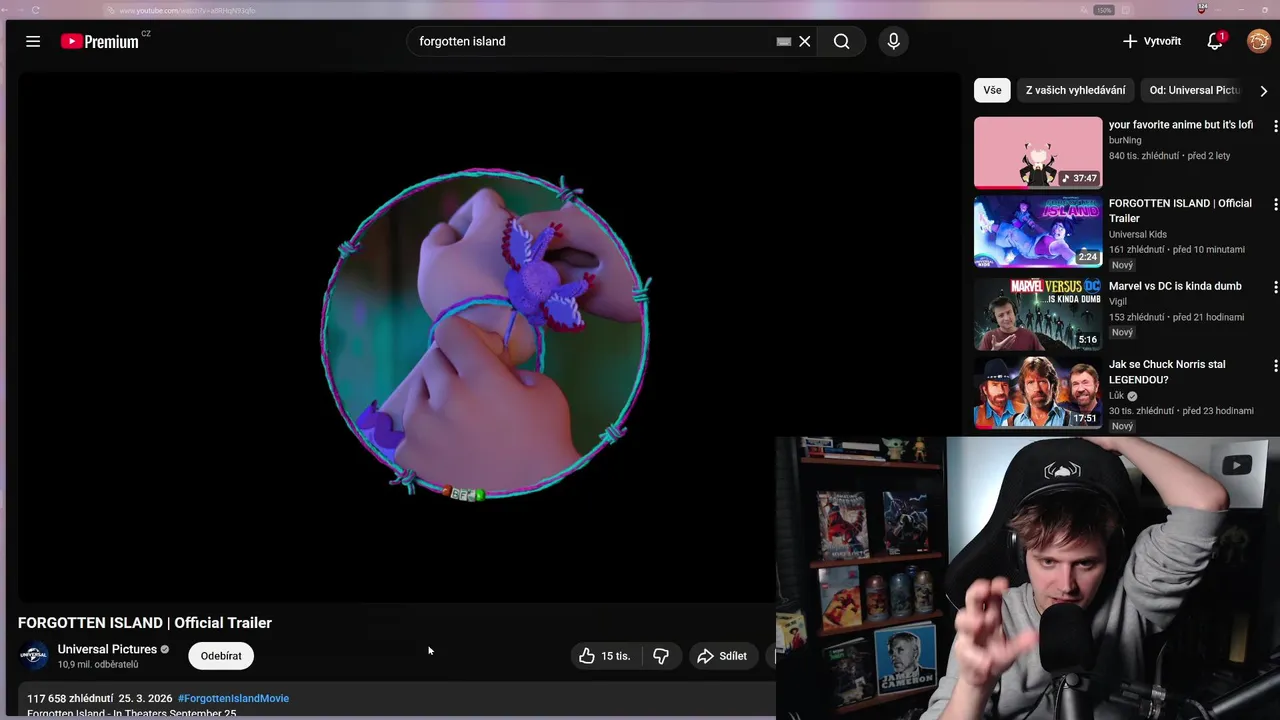Open options menu for lofi anime video

point(1274,126)
